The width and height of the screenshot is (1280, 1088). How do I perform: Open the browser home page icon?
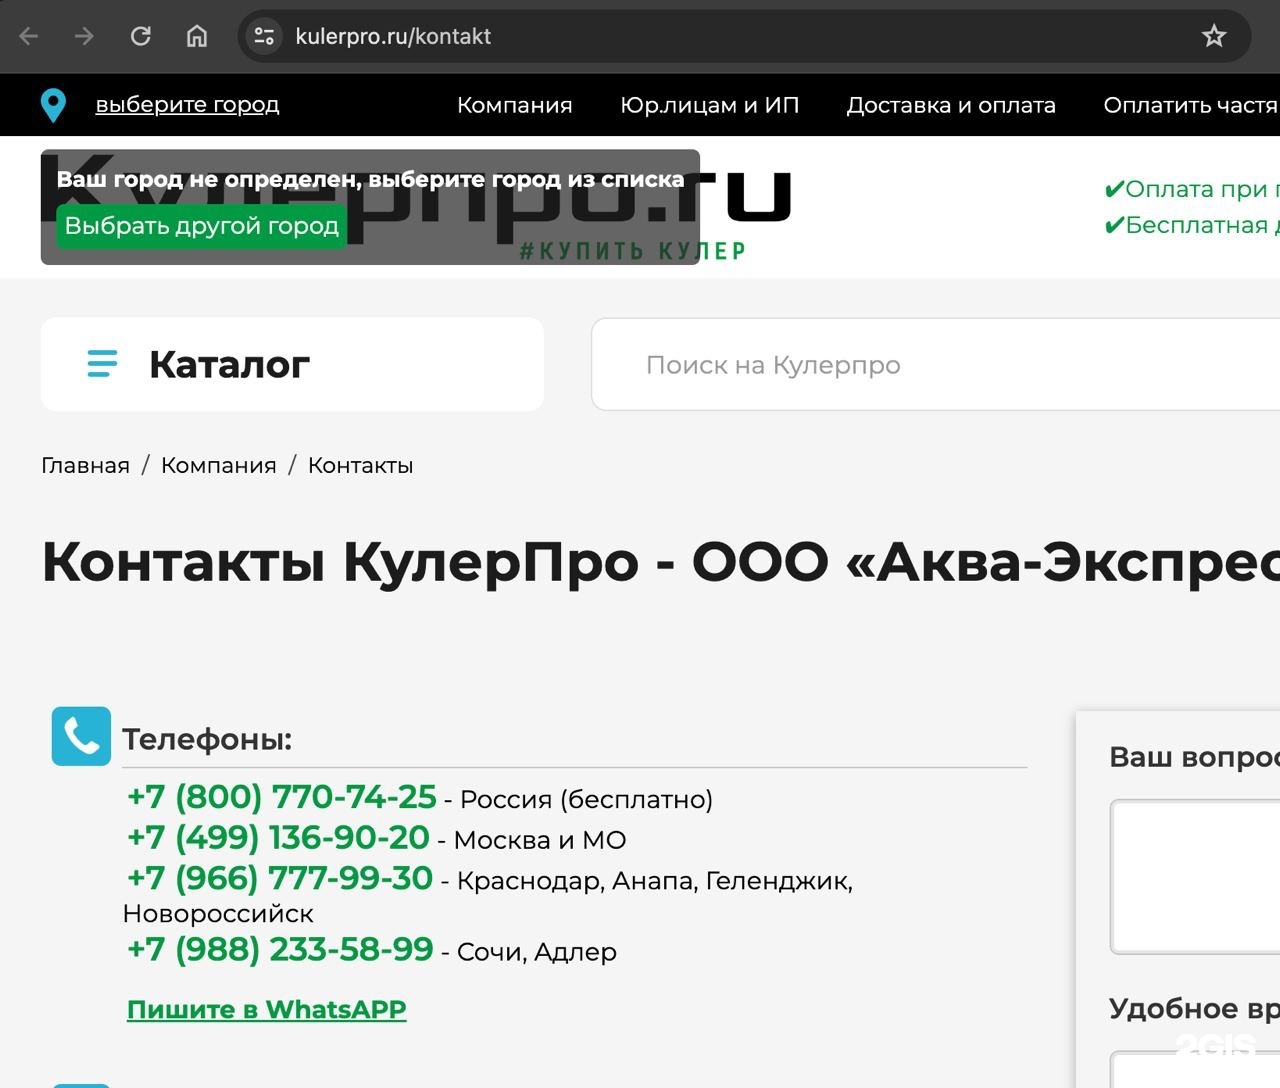(x=197, y=37)
